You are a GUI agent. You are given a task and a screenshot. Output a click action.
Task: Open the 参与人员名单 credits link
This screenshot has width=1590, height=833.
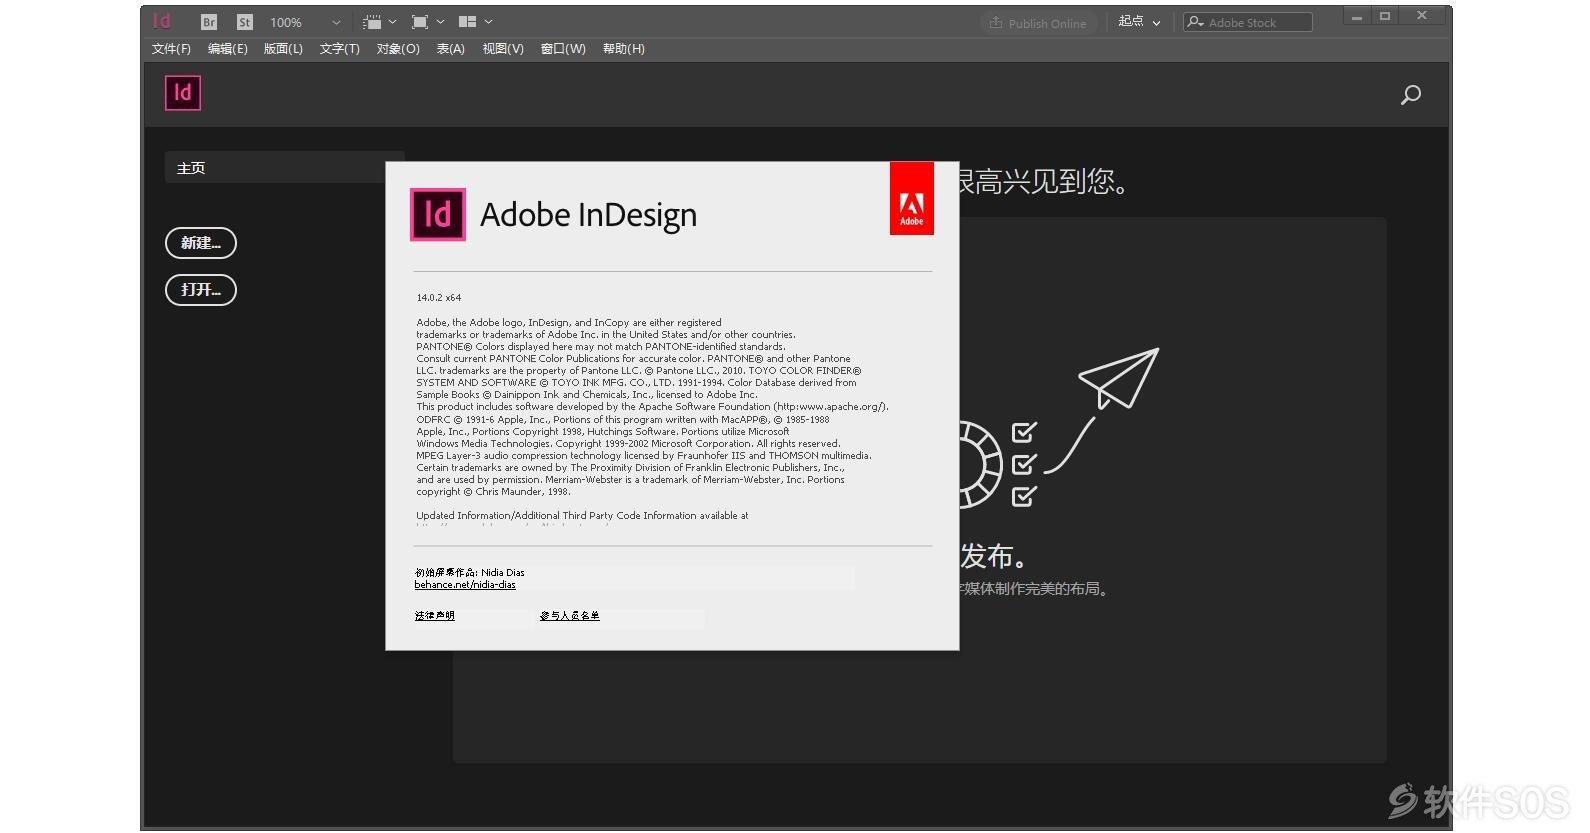click(570, 616)
